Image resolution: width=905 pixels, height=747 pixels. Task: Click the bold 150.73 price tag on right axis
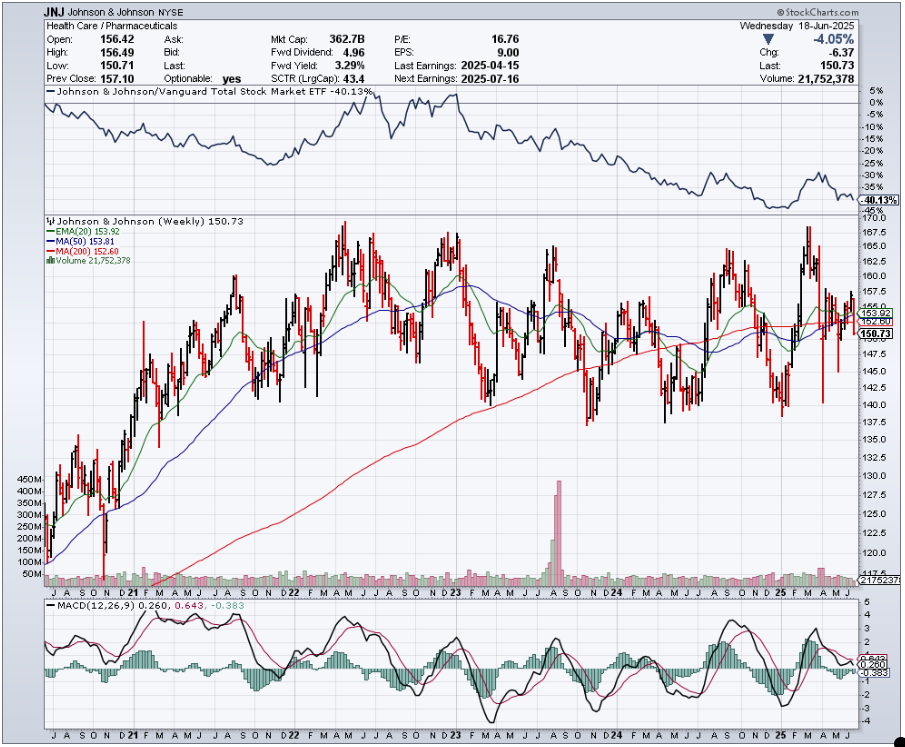click(876, 334)
